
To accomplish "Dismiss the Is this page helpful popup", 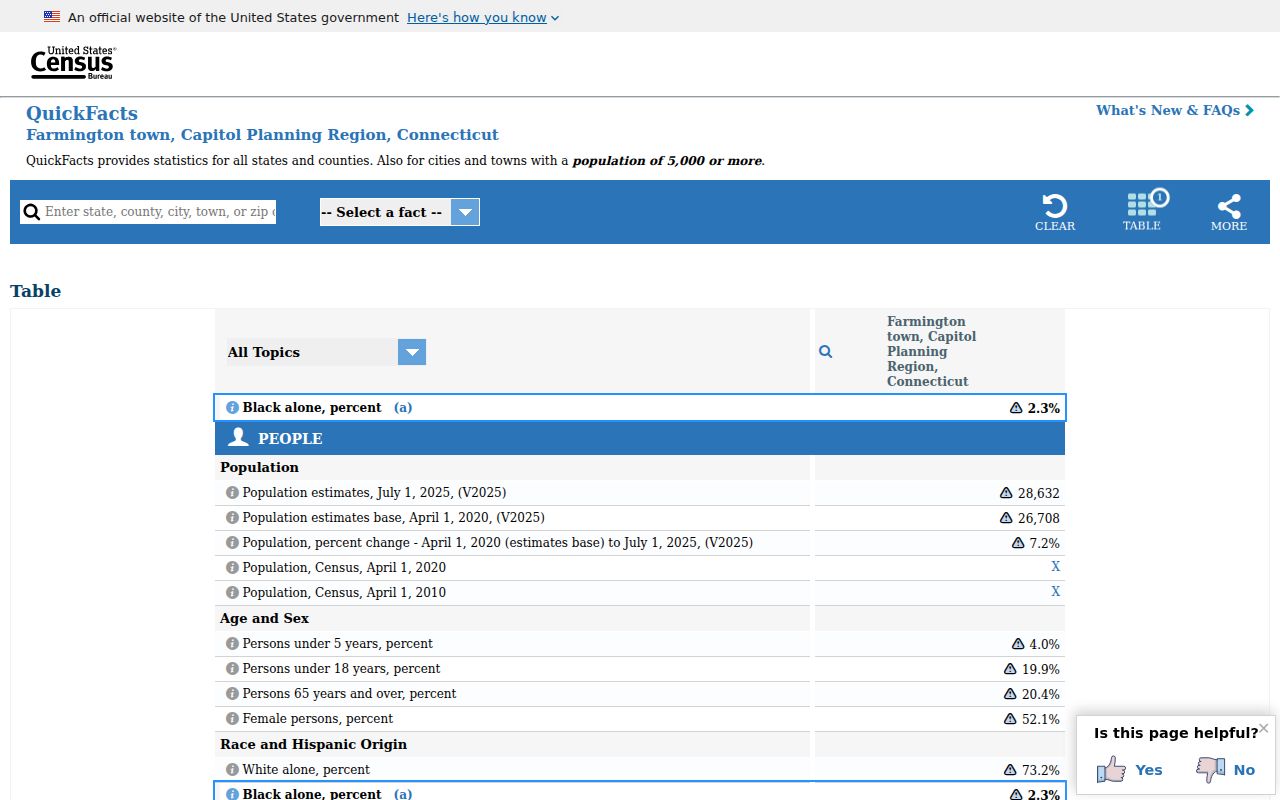I will [x=1264, y=728].
